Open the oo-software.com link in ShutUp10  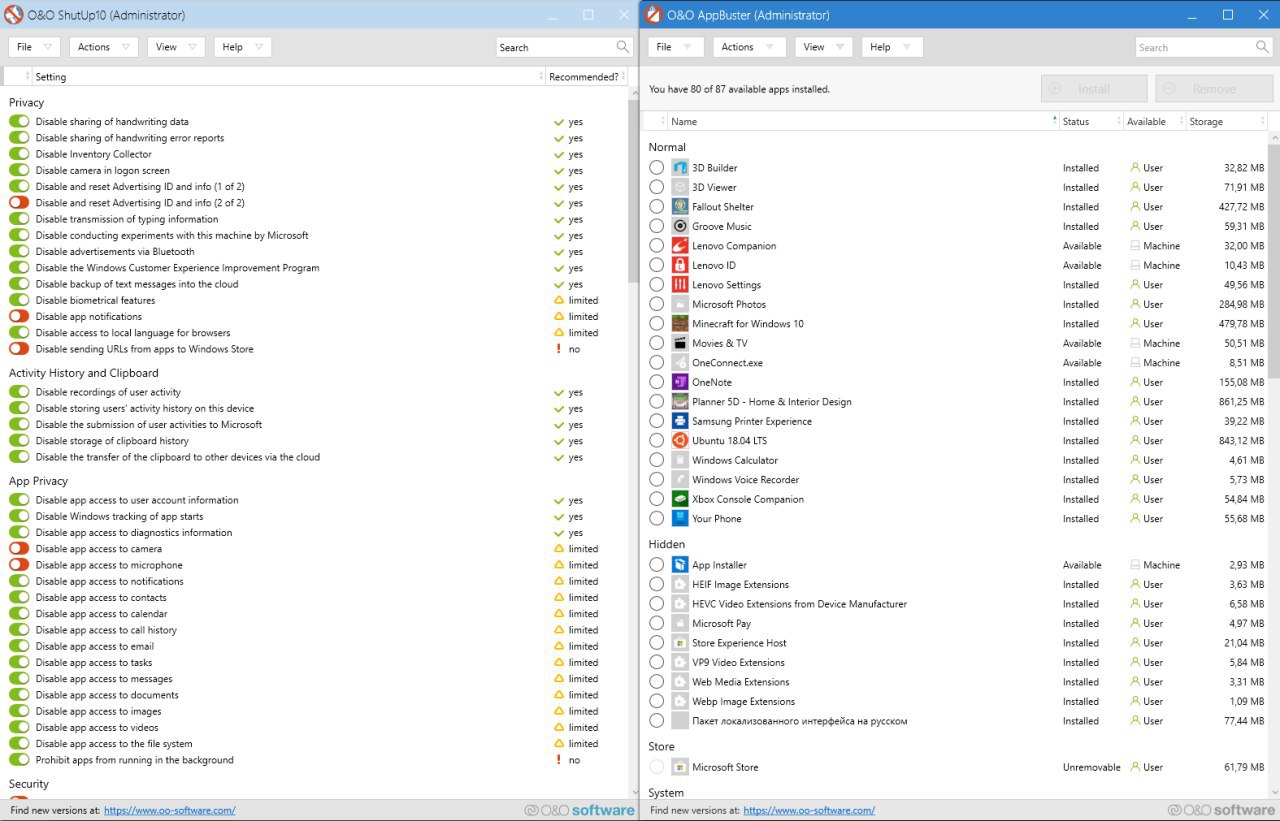(169, 810)
